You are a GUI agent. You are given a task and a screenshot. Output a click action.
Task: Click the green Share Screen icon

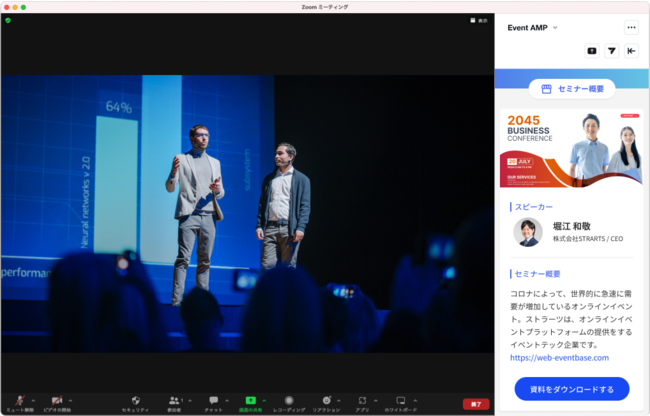tap(250, 400)
